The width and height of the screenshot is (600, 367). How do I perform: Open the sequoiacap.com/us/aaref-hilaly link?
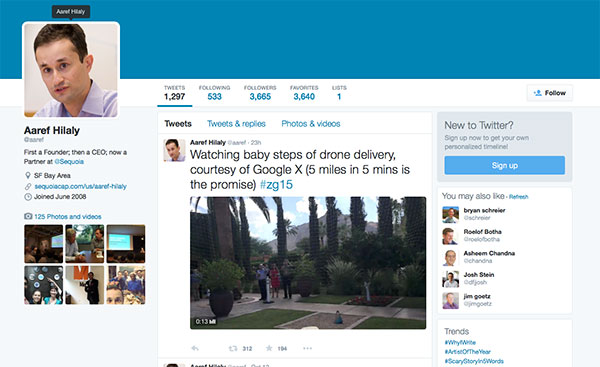click(81, 186)
